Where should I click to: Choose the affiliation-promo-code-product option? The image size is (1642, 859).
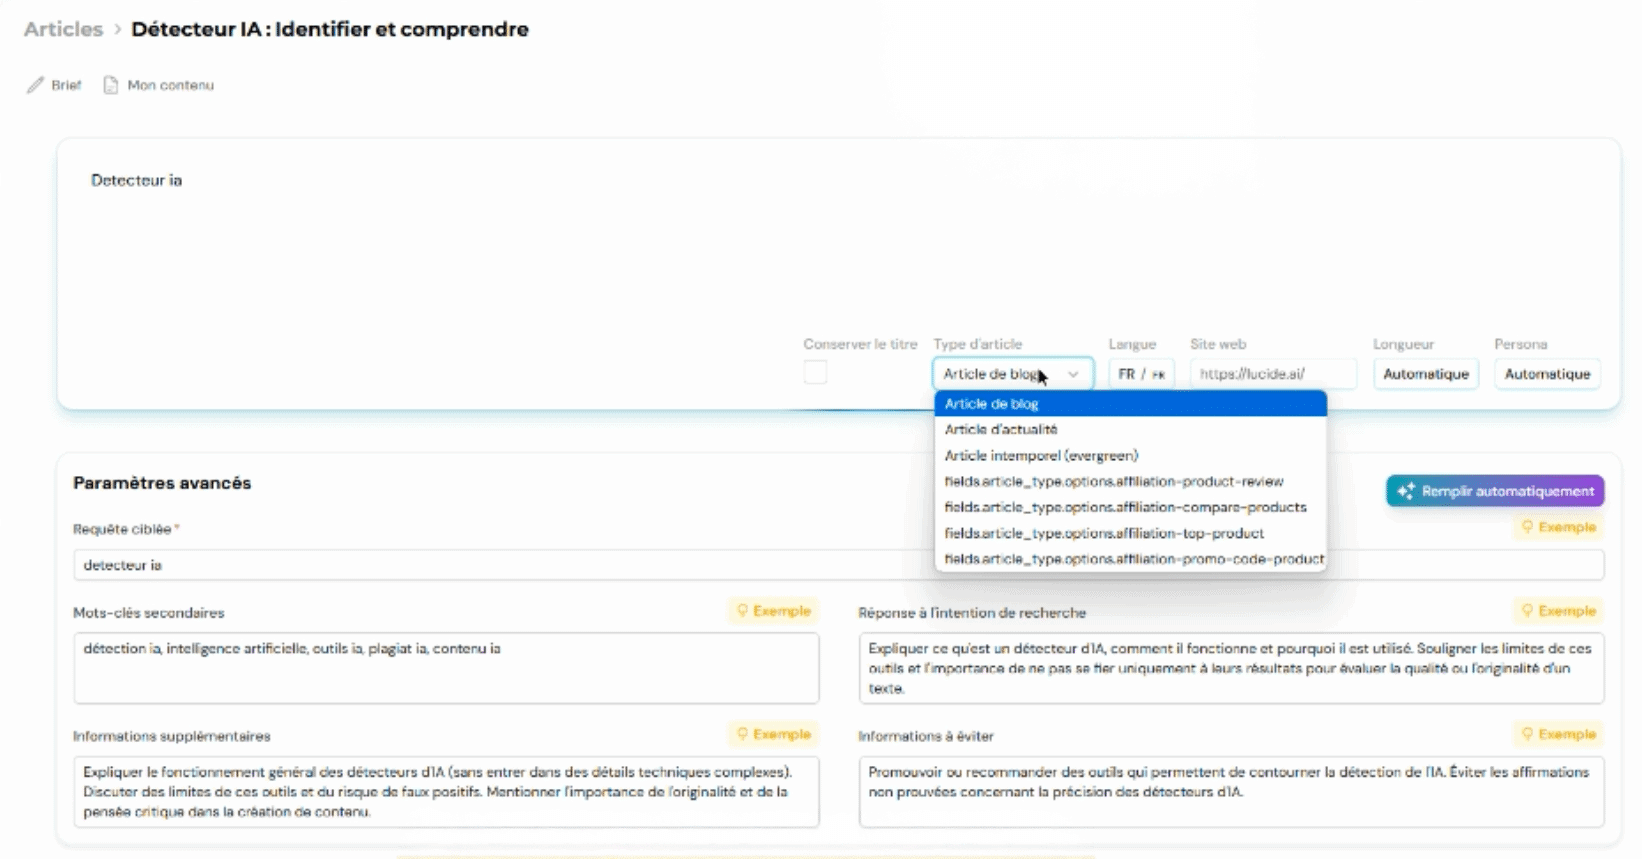[1130, 559]
